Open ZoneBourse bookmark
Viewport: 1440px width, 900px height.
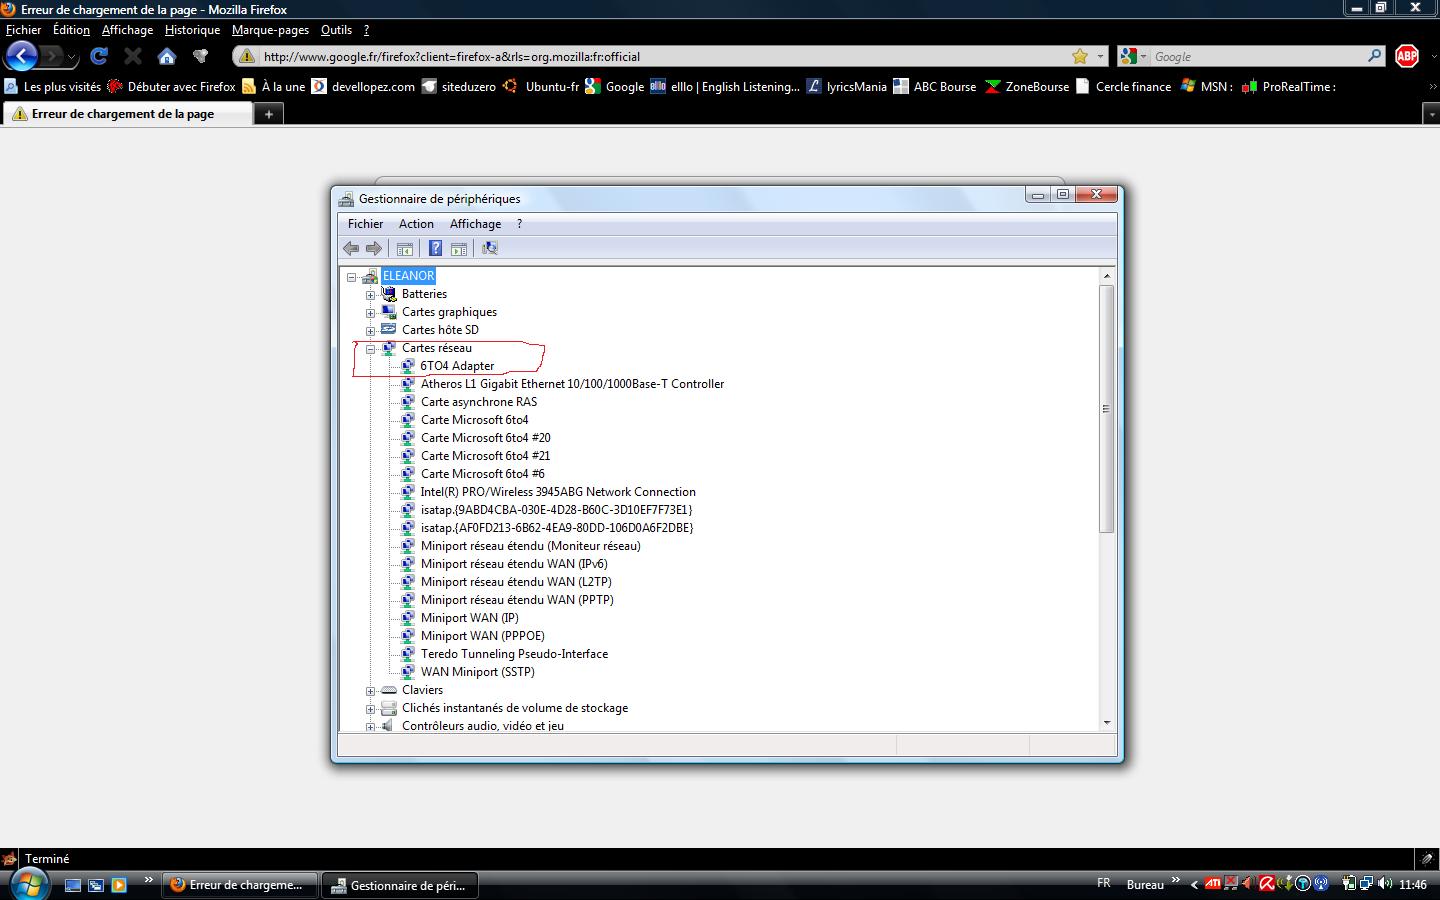[x=1027, y=87]
